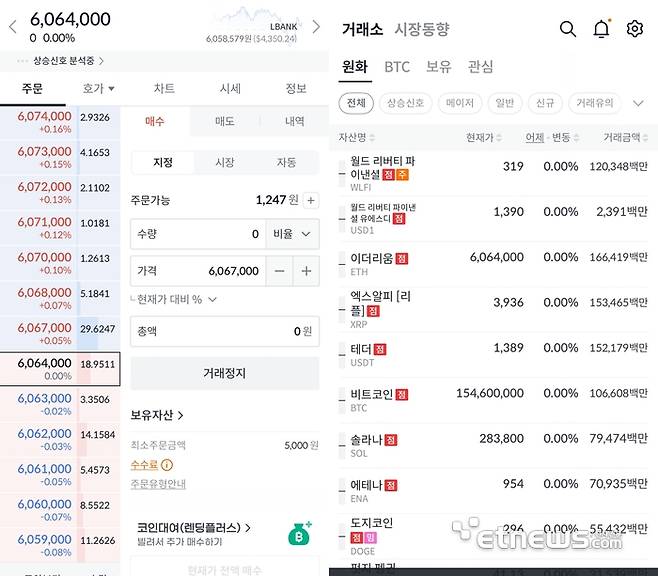This screenshot has height=576, width=658.
Task: Toggle the 일반 filter chip
Action: click(504, 103)
